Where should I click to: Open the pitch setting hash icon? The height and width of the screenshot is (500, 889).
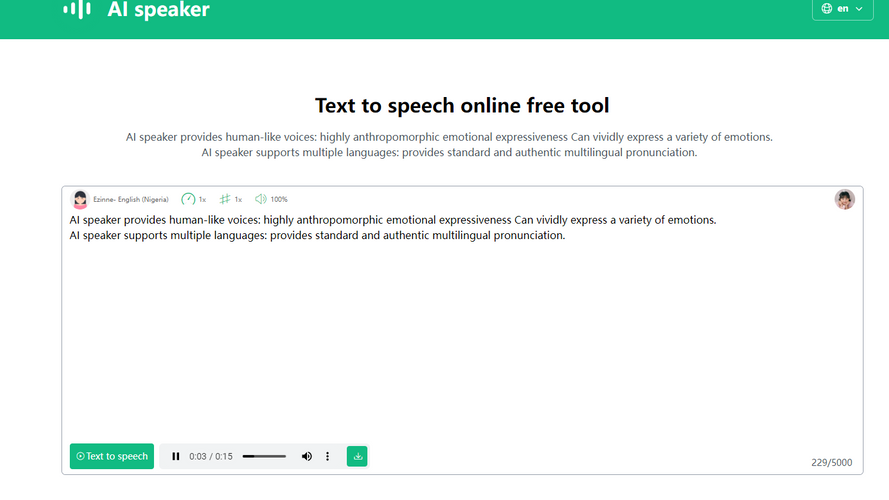(225, 199)
